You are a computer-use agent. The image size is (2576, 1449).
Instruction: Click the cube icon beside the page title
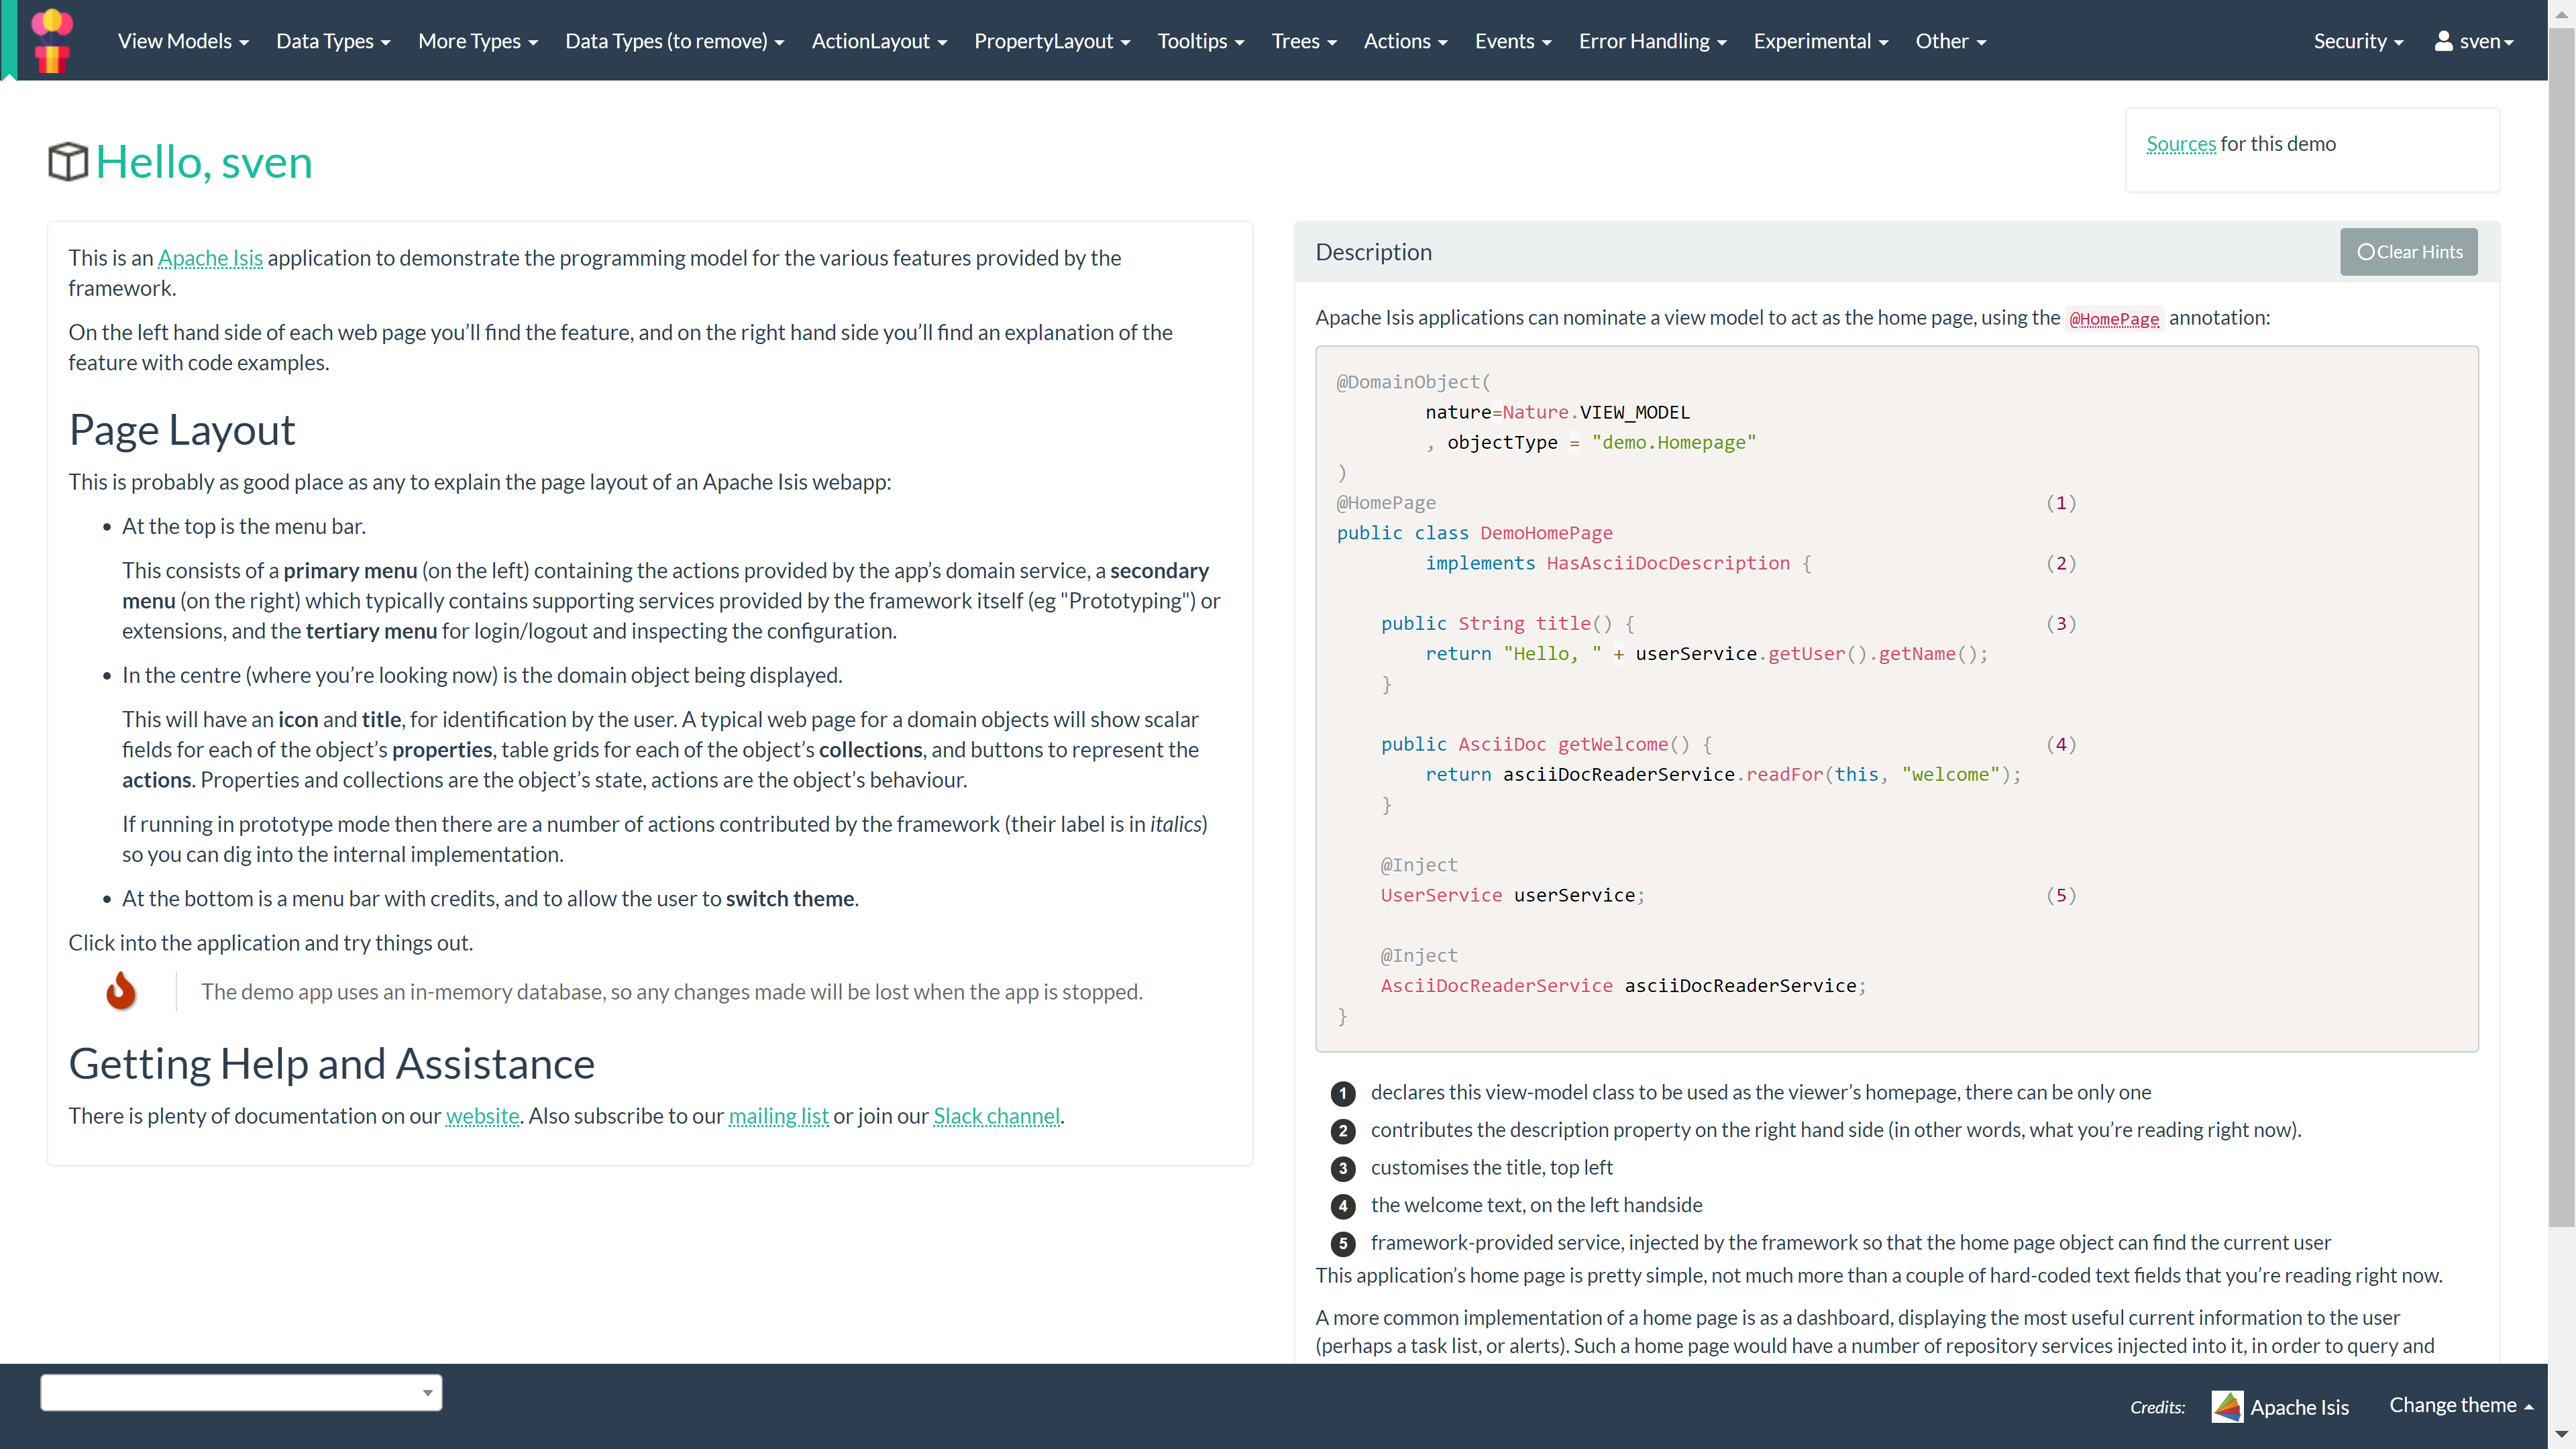tap(68, 162)
